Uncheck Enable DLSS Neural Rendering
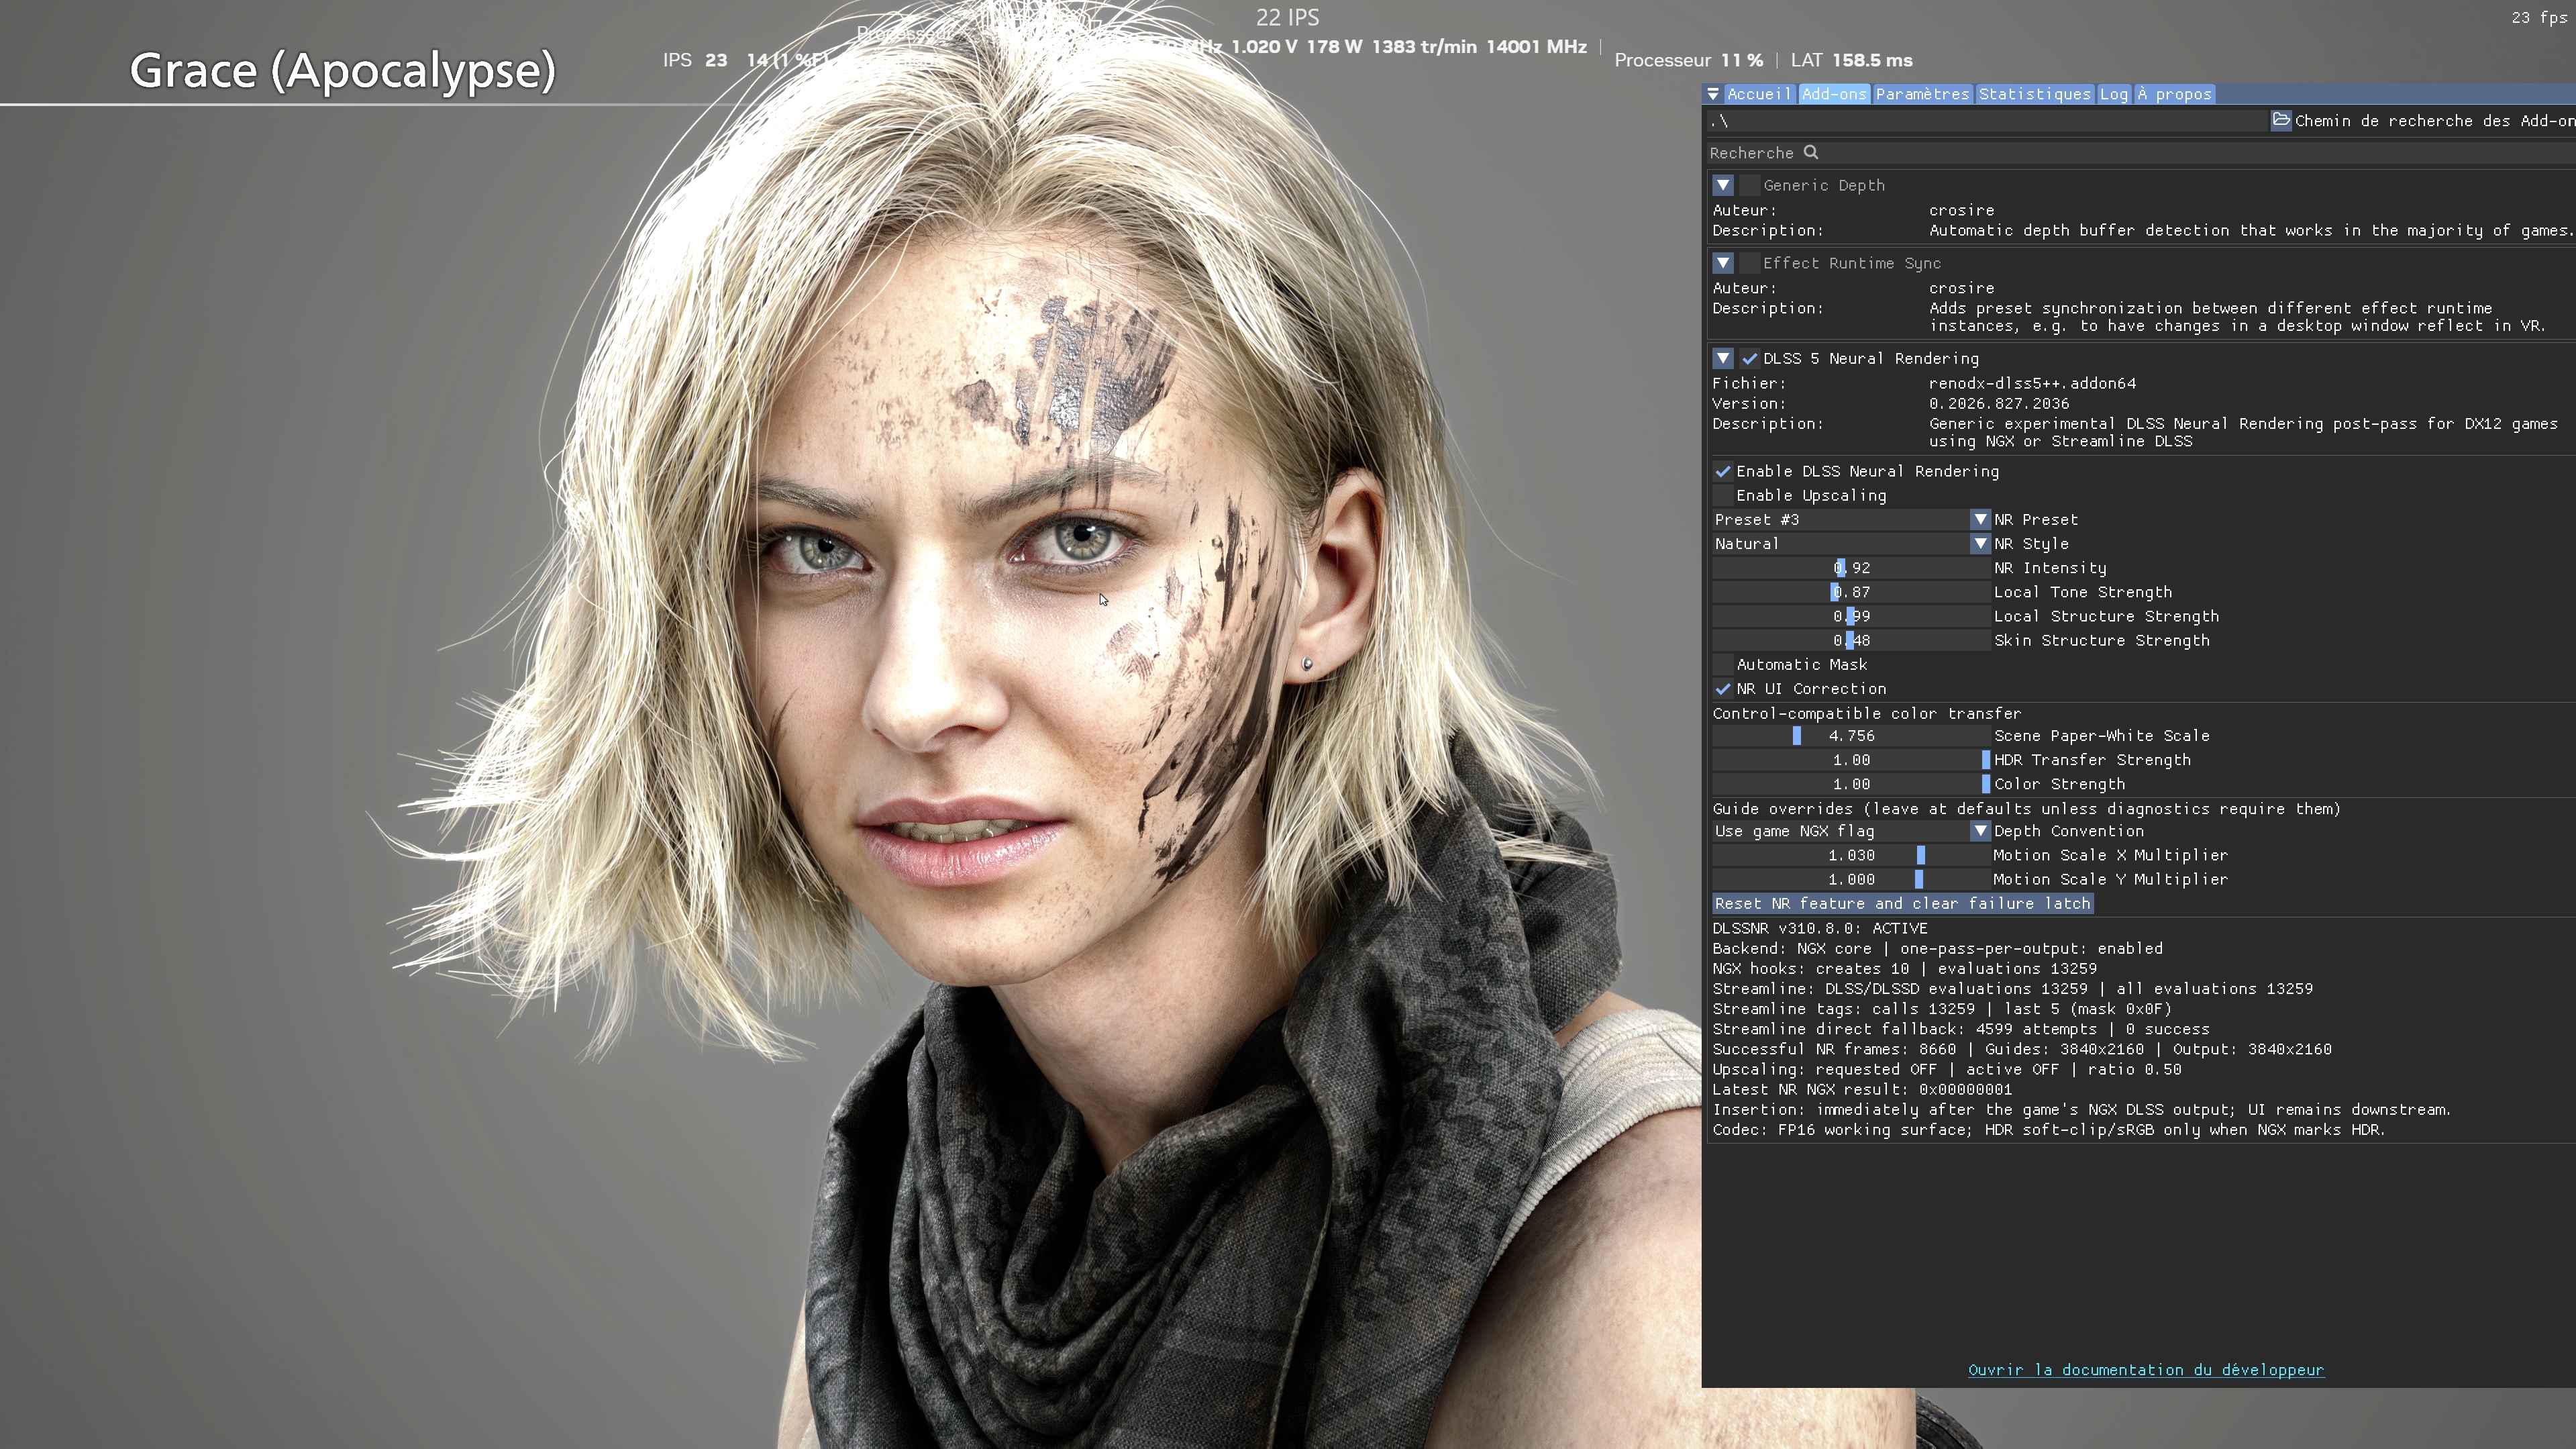The image size is (2576, 1449). [x=1722, y=471]
